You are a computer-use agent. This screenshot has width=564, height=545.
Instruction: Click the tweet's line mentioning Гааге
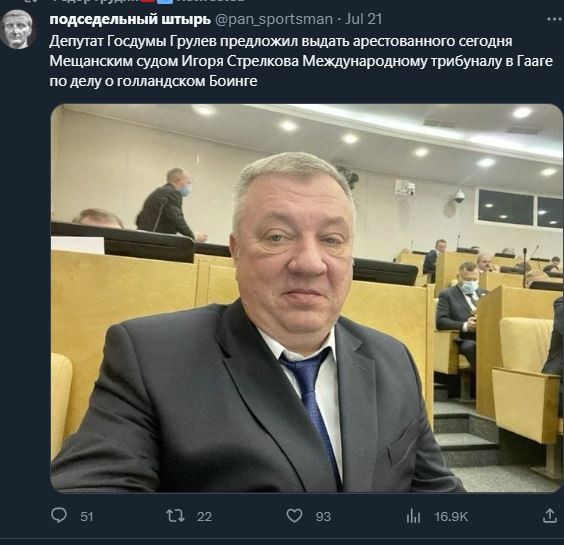[x=301, y=61]
